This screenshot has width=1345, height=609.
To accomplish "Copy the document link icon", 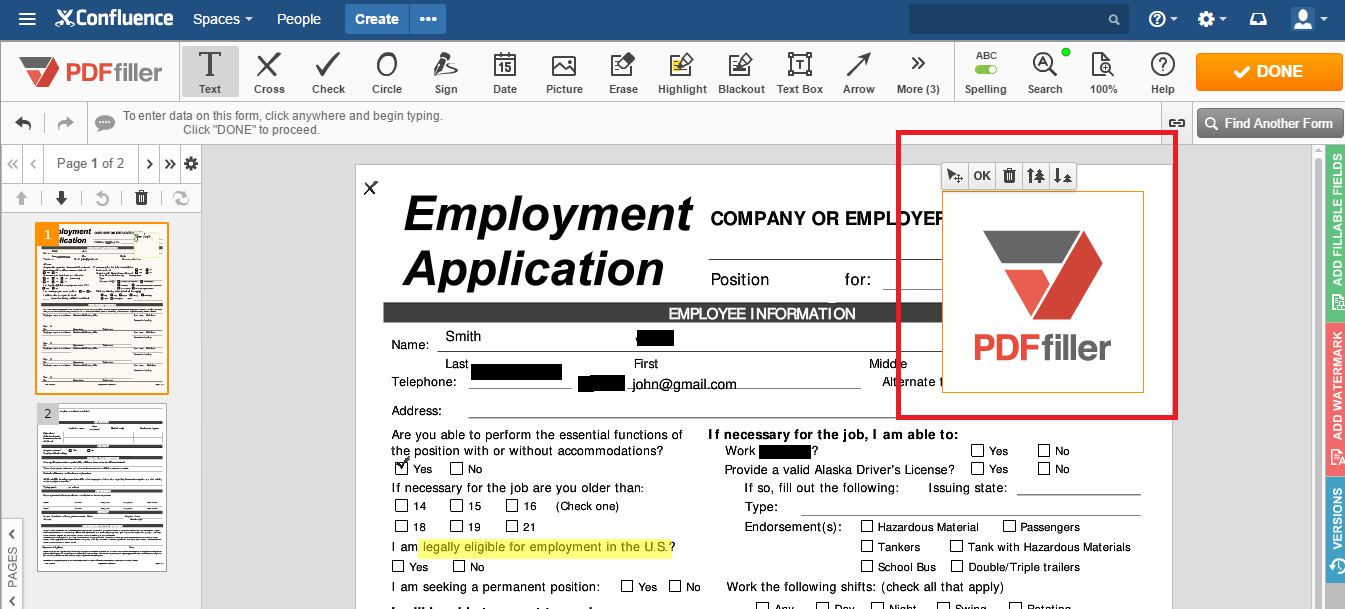I will 1177,123.
